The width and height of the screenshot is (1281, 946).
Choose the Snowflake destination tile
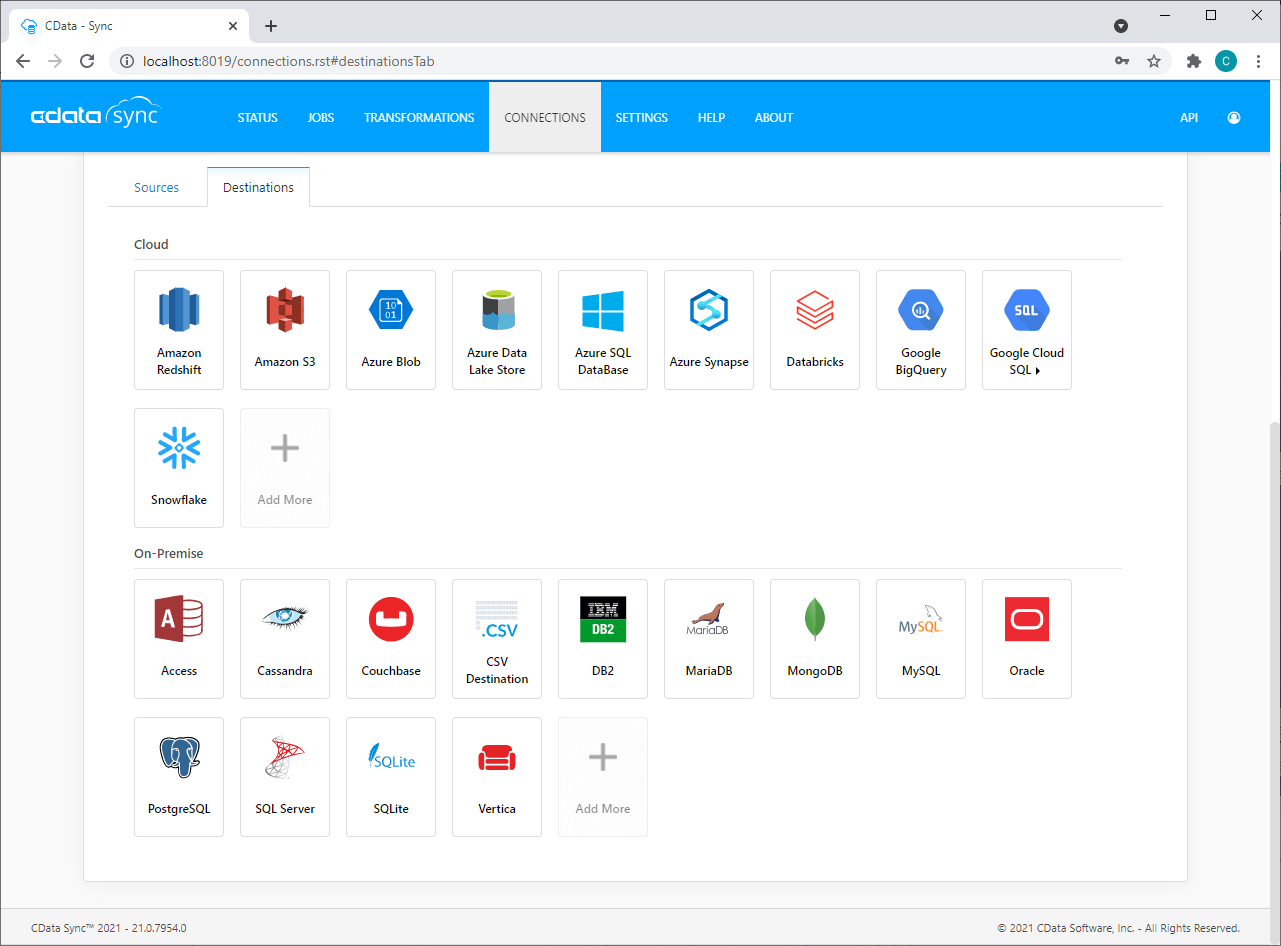coord(179,467)
